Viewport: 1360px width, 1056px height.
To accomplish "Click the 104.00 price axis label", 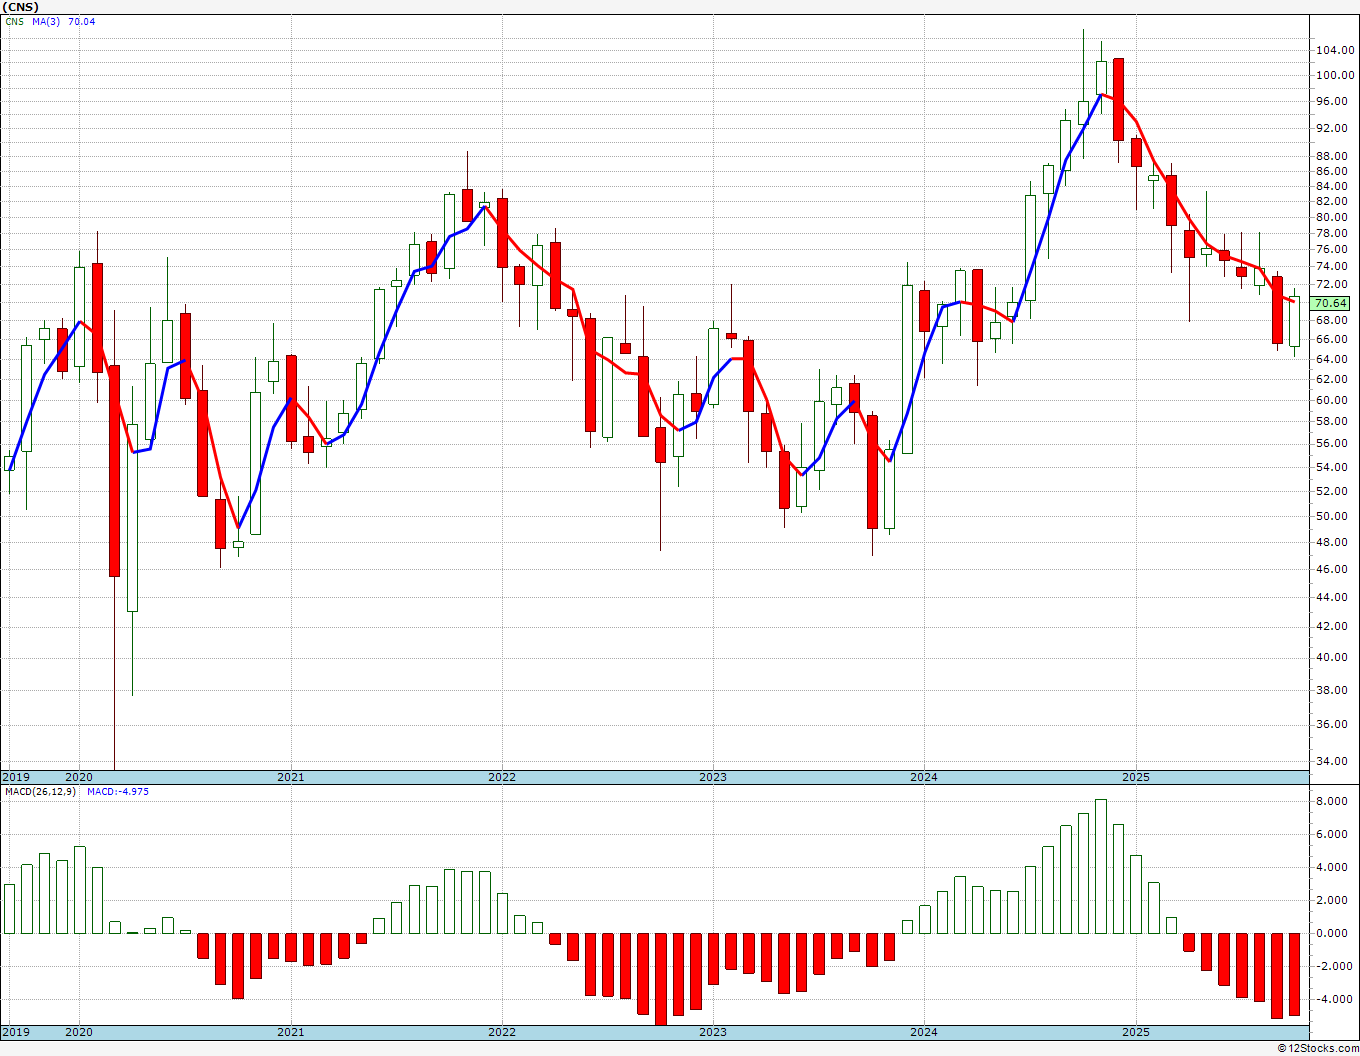I will (x=1334, y=50).
